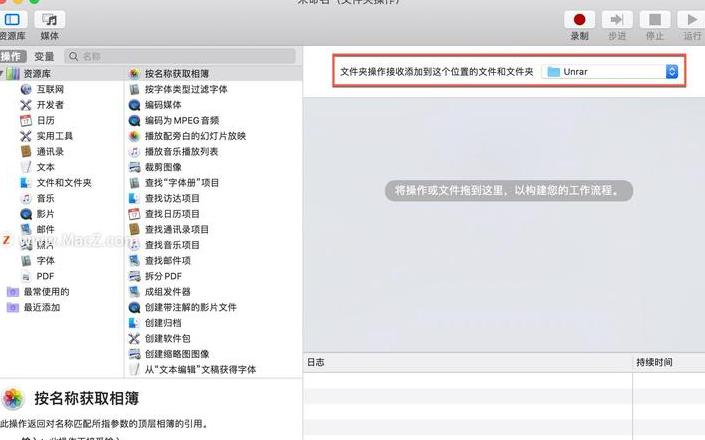Select the 文本 category icon
The image size is (705, 440).
(x=26, y=167)
